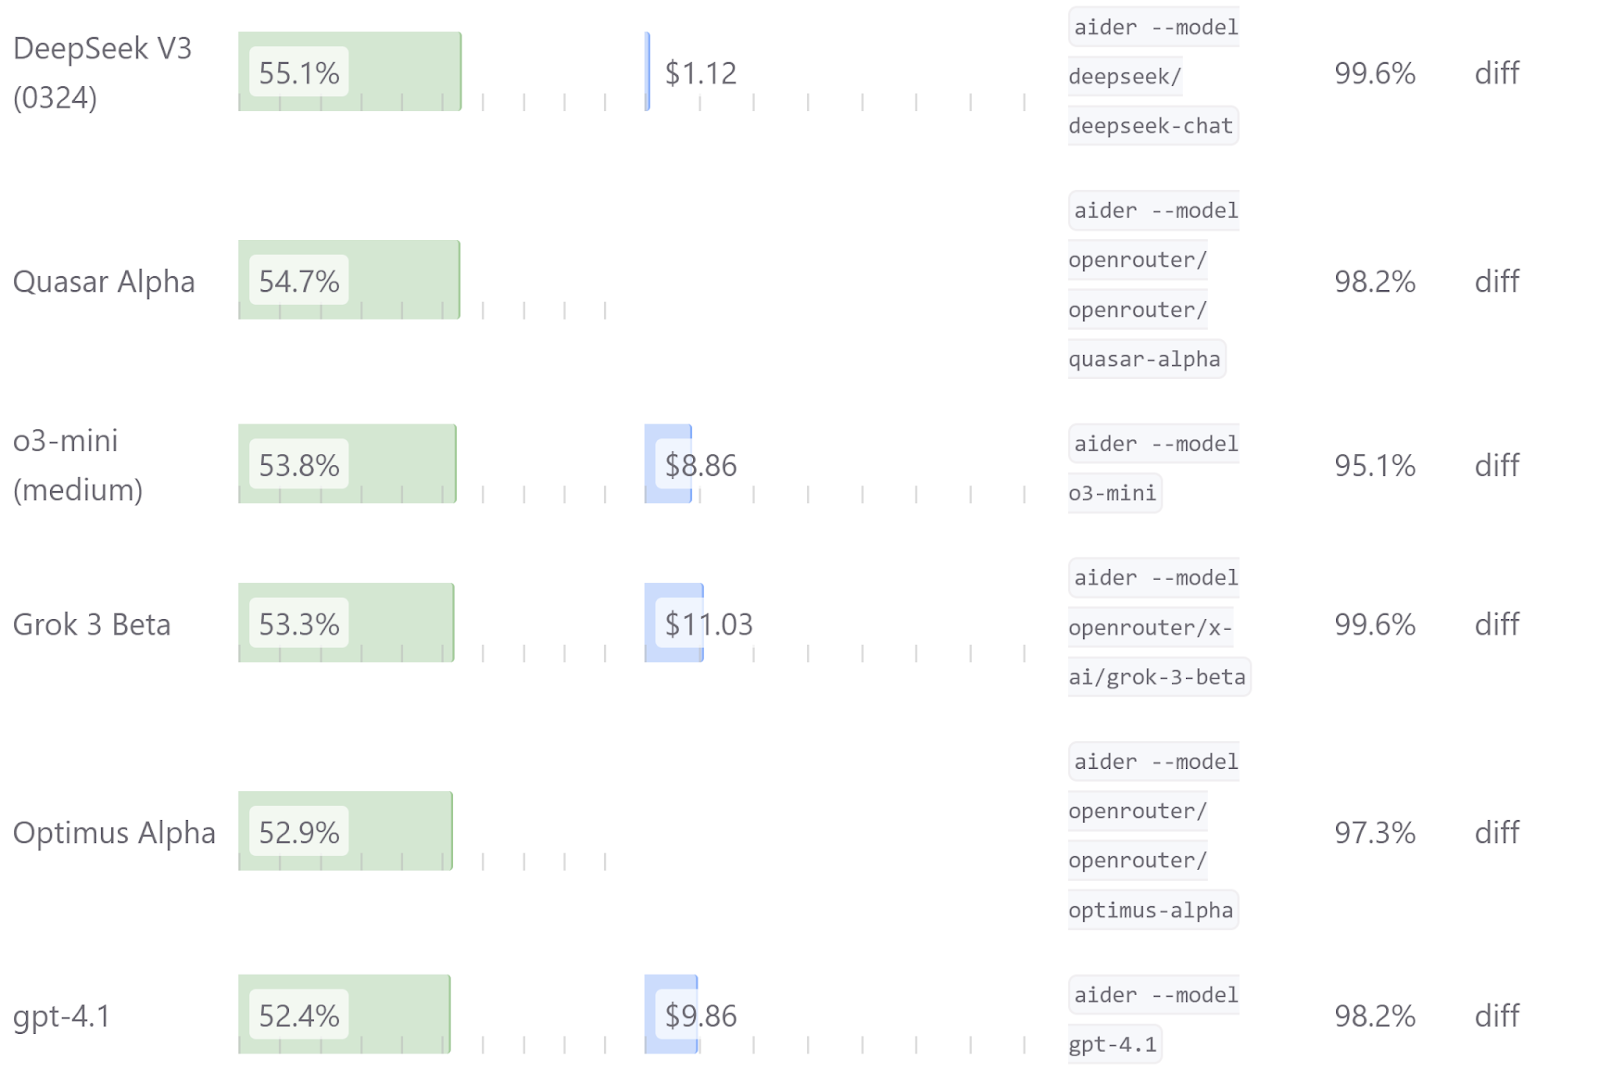The height and width of the screenshot is (1077, 1600).
Task: Click the 97.3% correct format value
Action: (1374, 833)
